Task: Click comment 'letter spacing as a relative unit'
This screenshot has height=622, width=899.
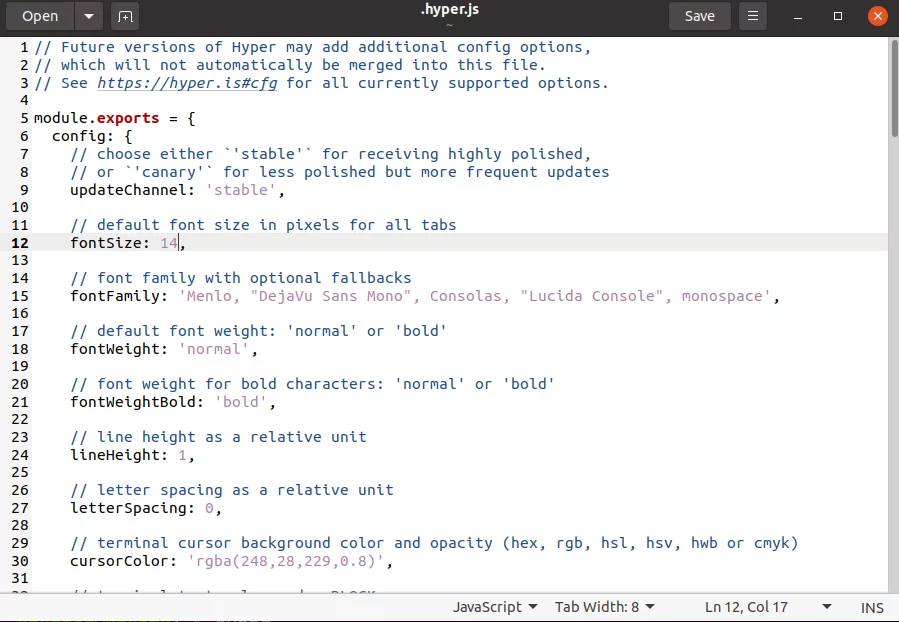Action: click(232, 490)
